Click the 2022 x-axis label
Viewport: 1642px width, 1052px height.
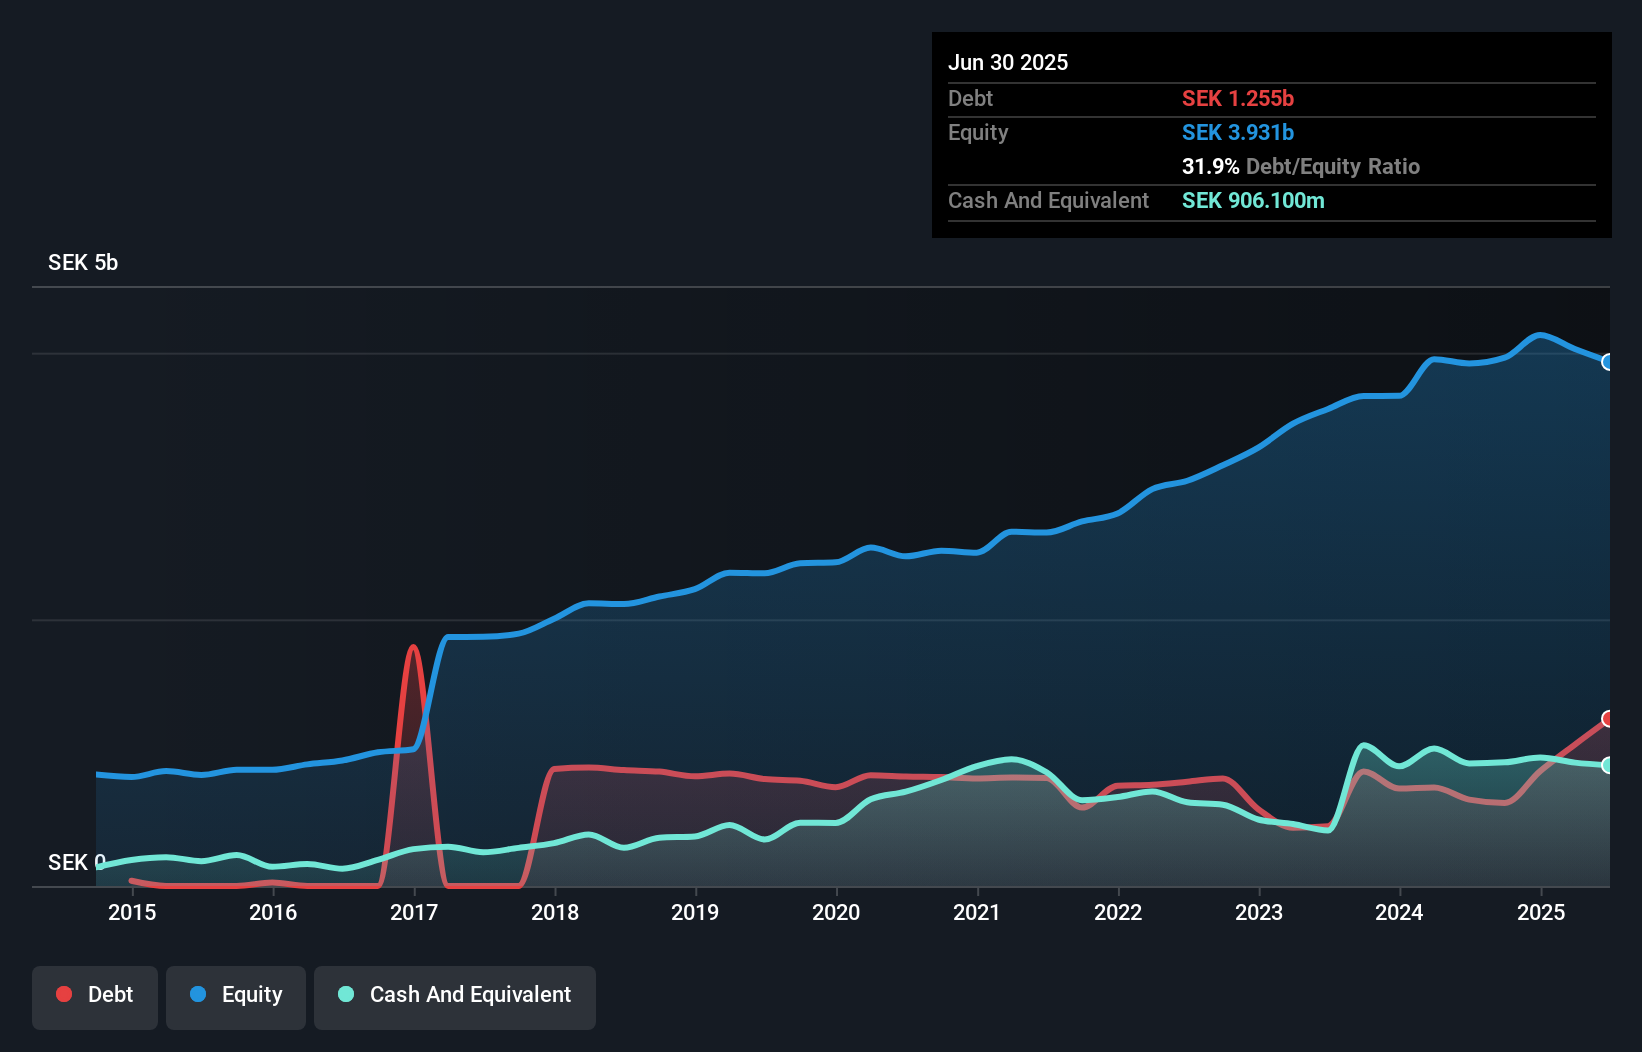tap(1118, 912)
